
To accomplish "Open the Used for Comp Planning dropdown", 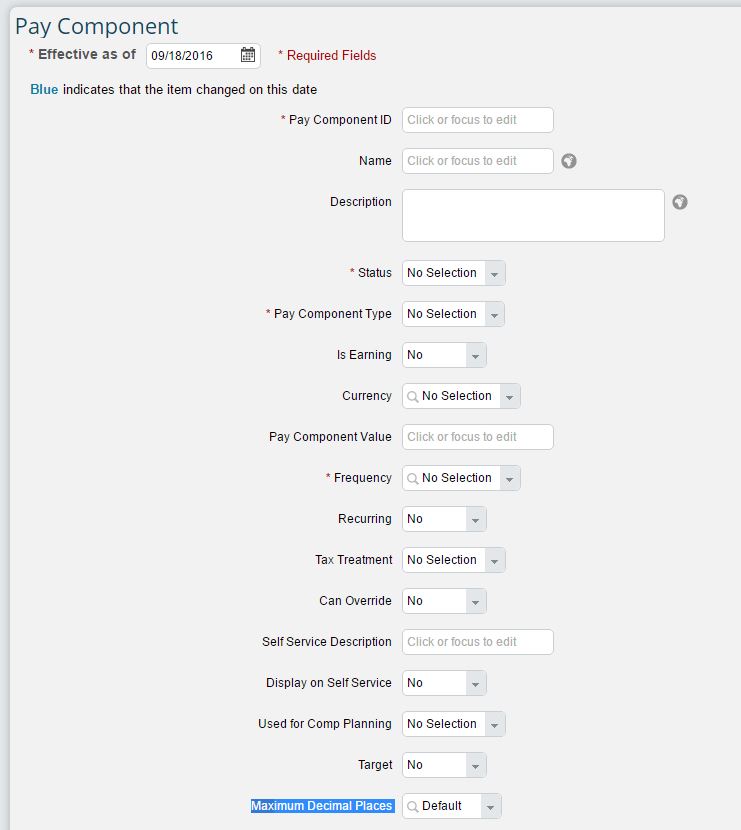I will click(x=495, y=724).
